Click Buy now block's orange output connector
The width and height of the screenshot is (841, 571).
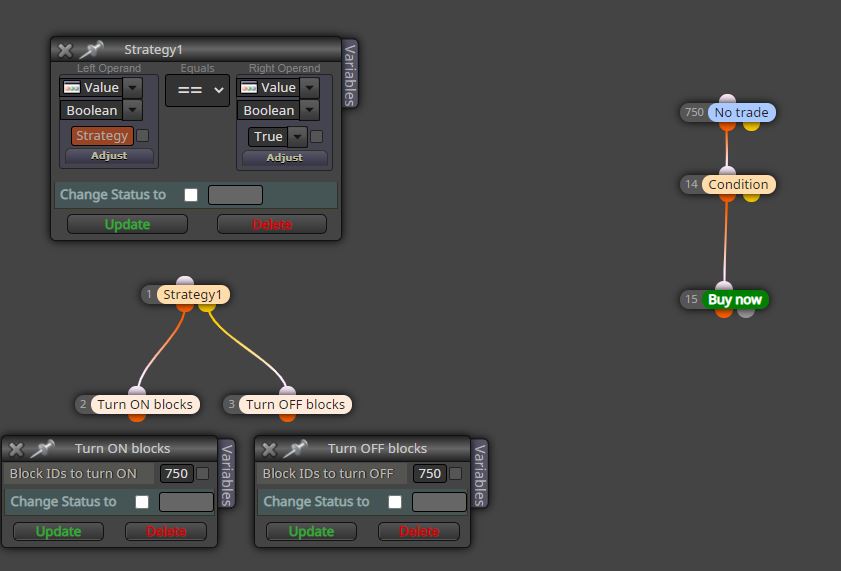724,312
